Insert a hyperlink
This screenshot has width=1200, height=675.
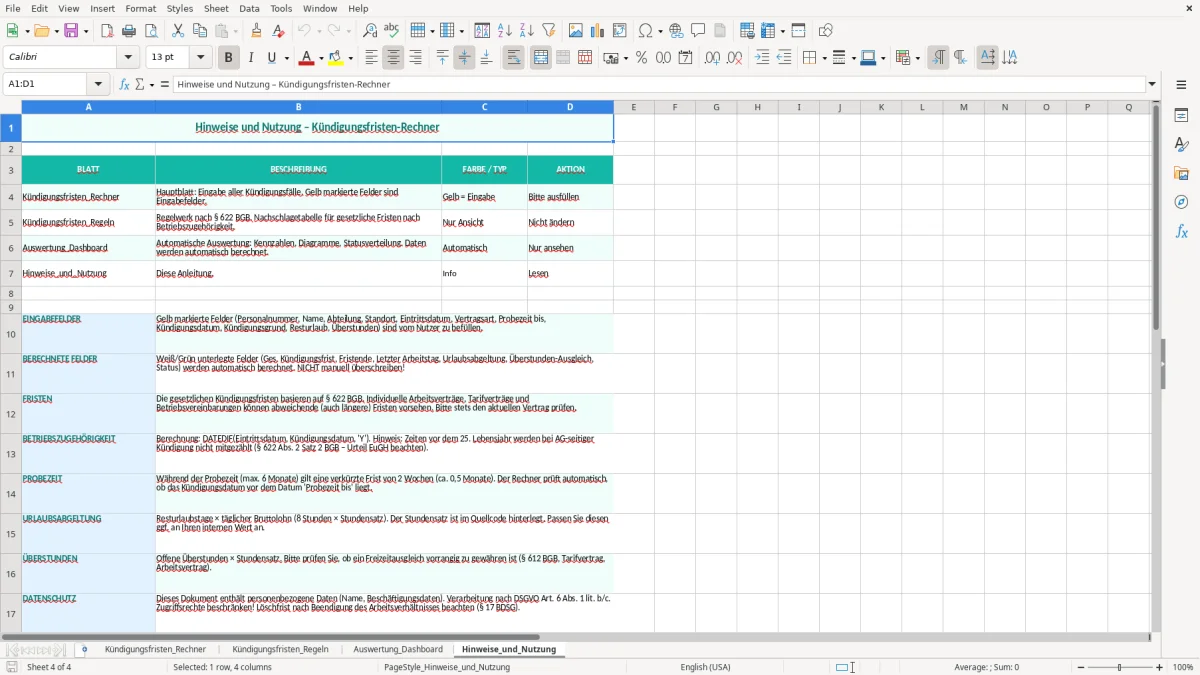click(676, 31)
